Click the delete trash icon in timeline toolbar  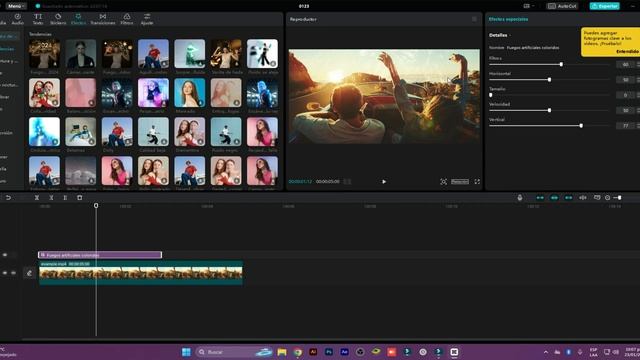[x=80, y=198]
